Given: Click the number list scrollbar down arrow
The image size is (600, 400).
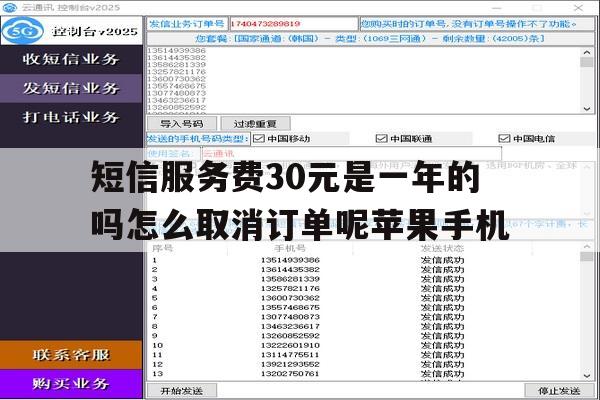Looking at the screenshot, I should click(x=587, y=109).
